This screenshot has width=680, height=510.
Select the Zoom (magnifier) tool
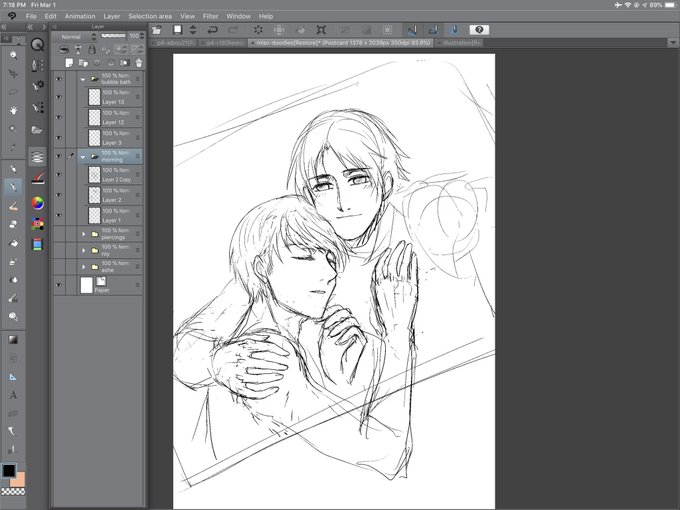tap(13, 55)
